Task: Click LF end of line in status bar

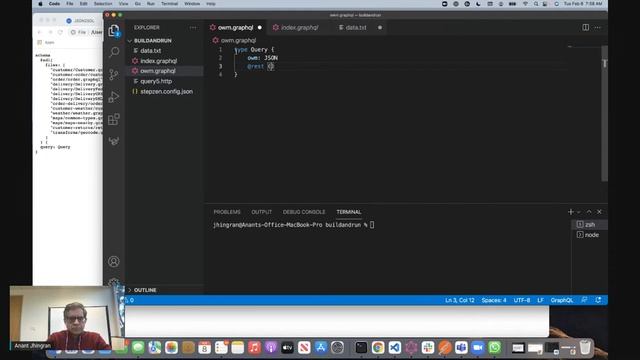Action: pos(540,300)
